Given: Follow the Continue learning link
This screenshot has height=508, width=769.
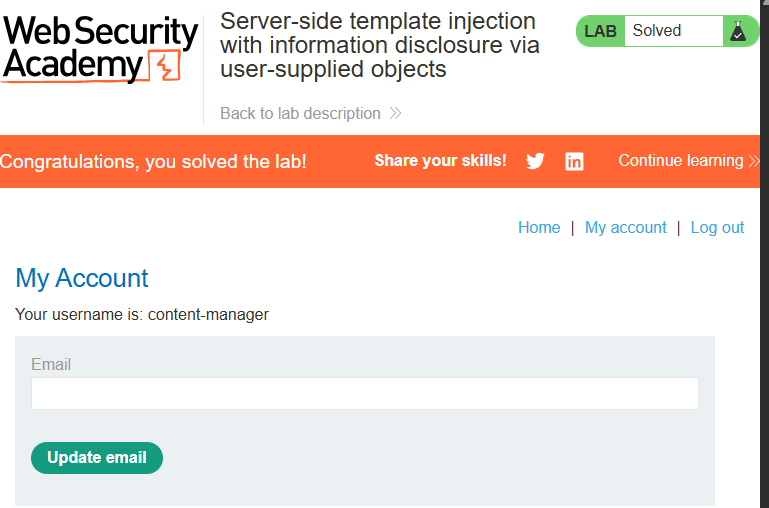Looking at the screenshot, I should [681, 160].
